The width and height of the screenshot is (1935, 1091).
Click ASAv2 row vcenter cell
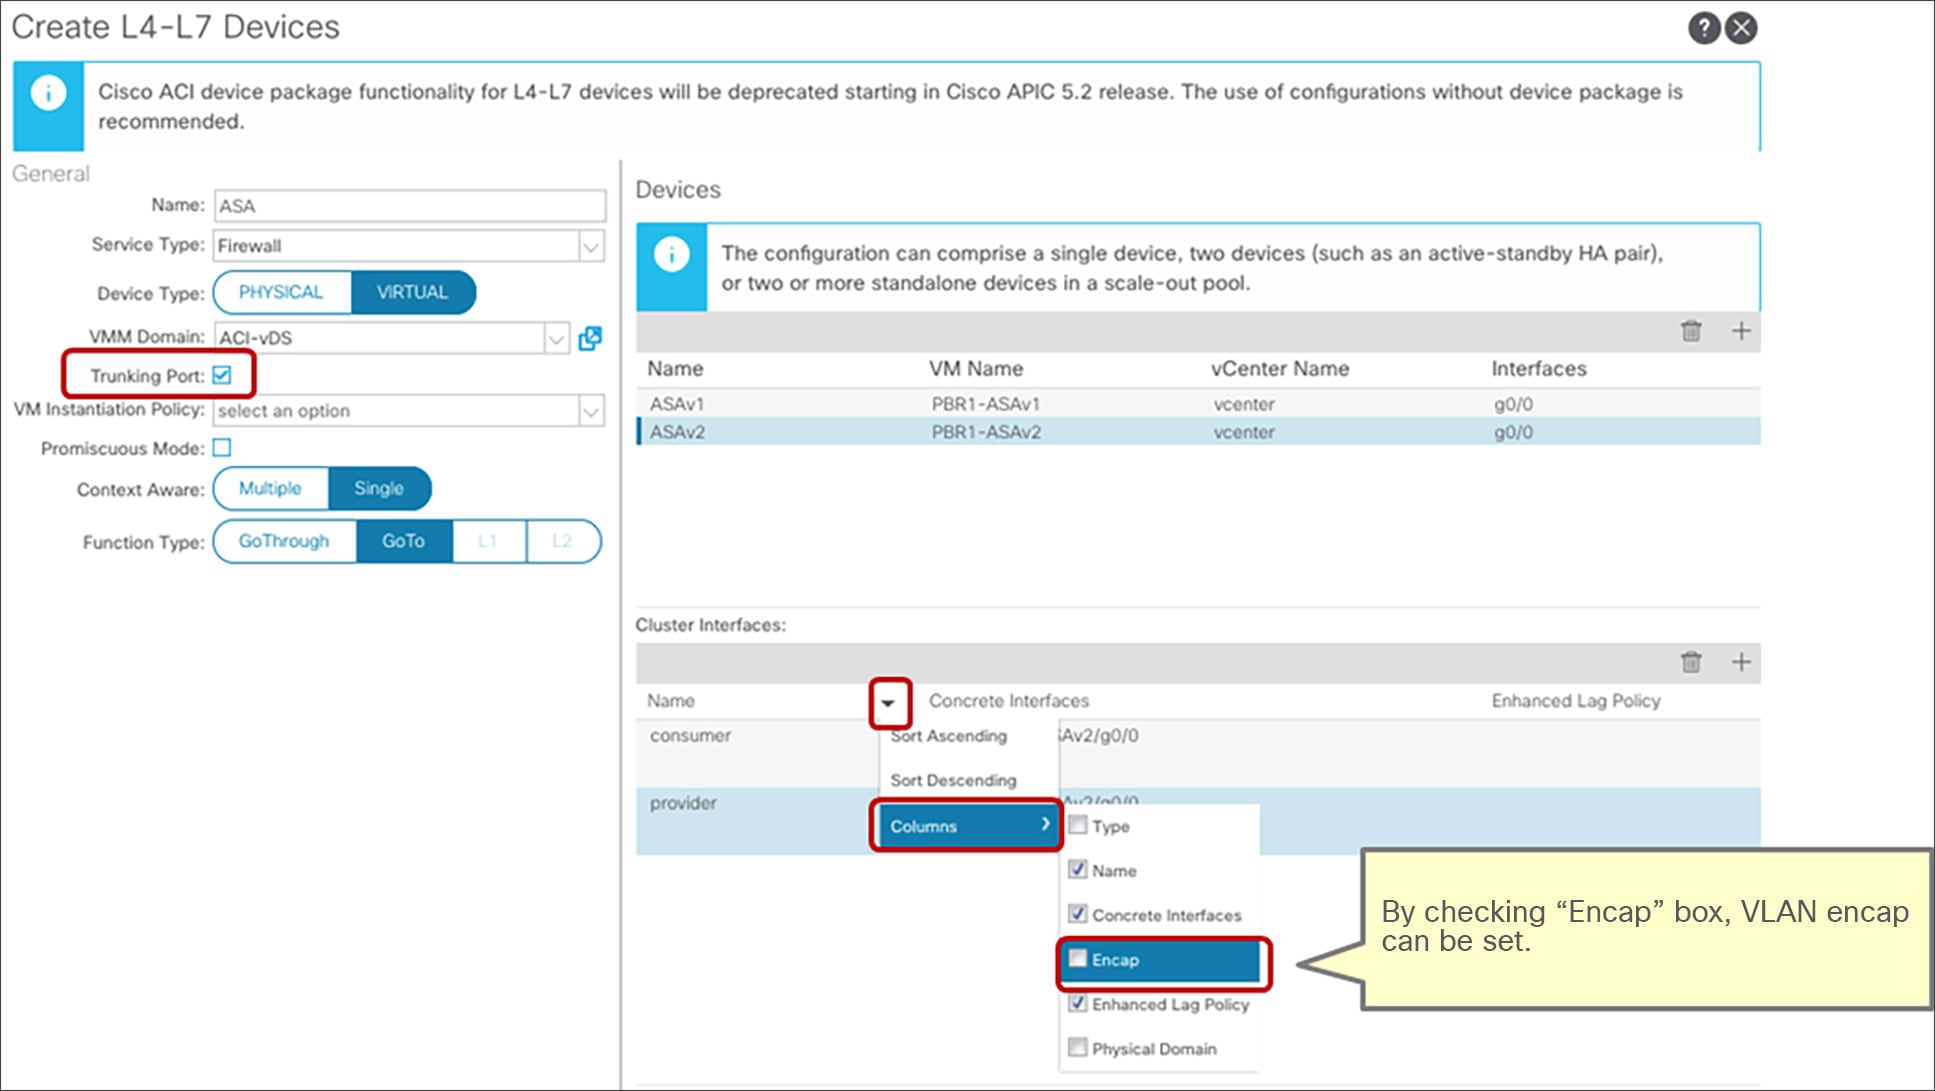coord(1244,432)
